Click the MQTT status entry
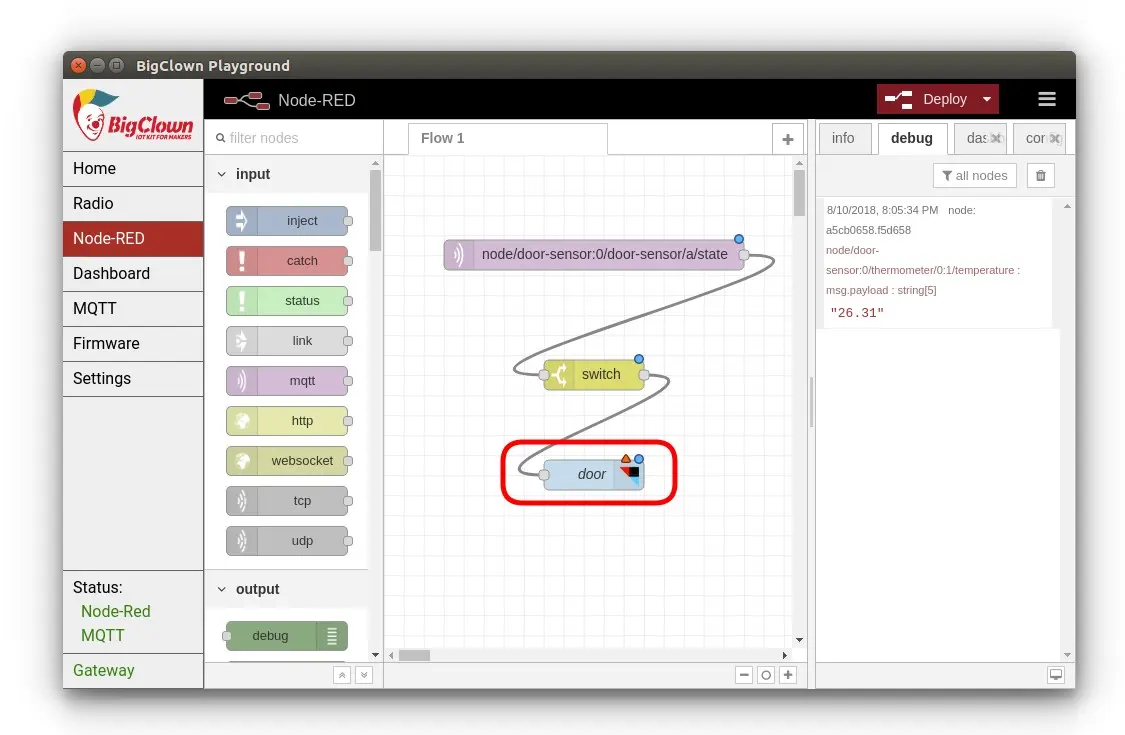Screen dimensions: 1125x735 click(103, 635)
